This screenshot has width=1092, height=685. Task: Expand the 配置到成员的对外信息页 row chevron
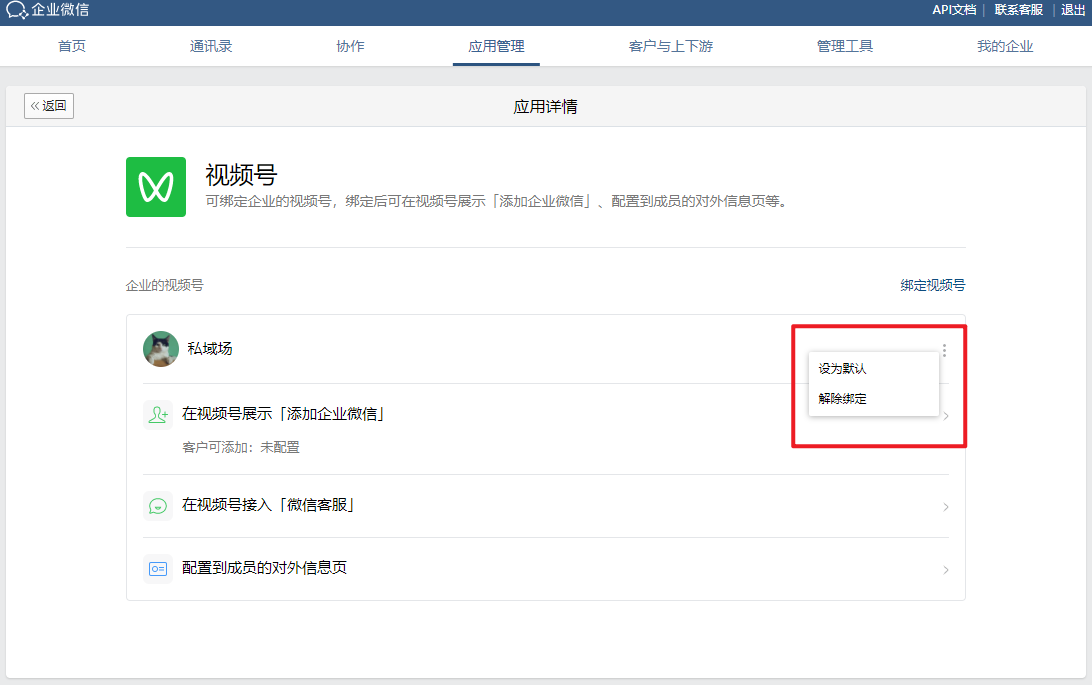(x=946, y=570)
